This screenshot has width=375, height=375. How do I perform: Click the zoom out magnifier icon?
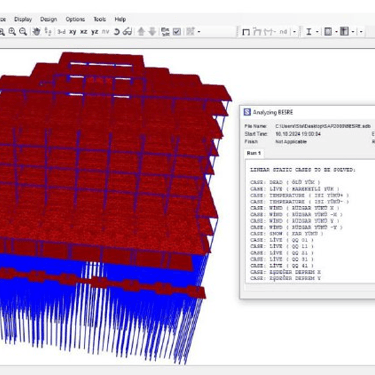[x=23, y=32]
